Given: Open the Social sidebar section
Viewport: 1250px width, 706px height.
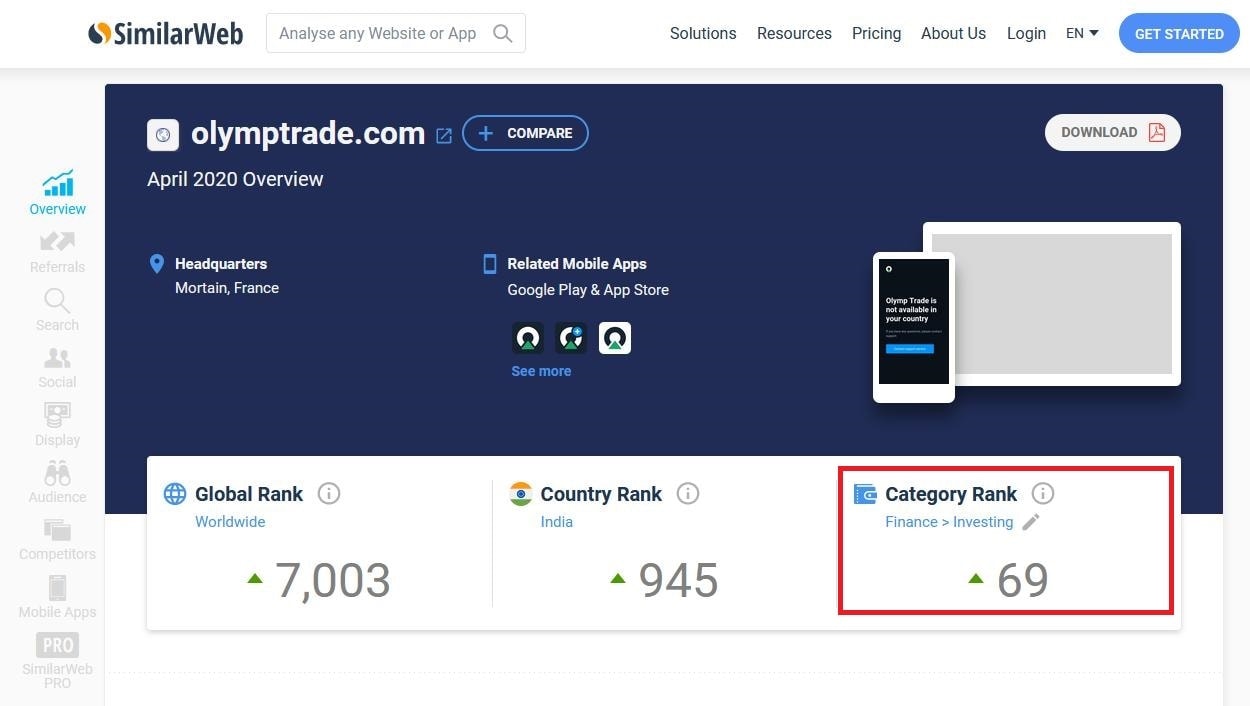Looking at the screenshot, I should pyautogui.click(x=57, y=367).
